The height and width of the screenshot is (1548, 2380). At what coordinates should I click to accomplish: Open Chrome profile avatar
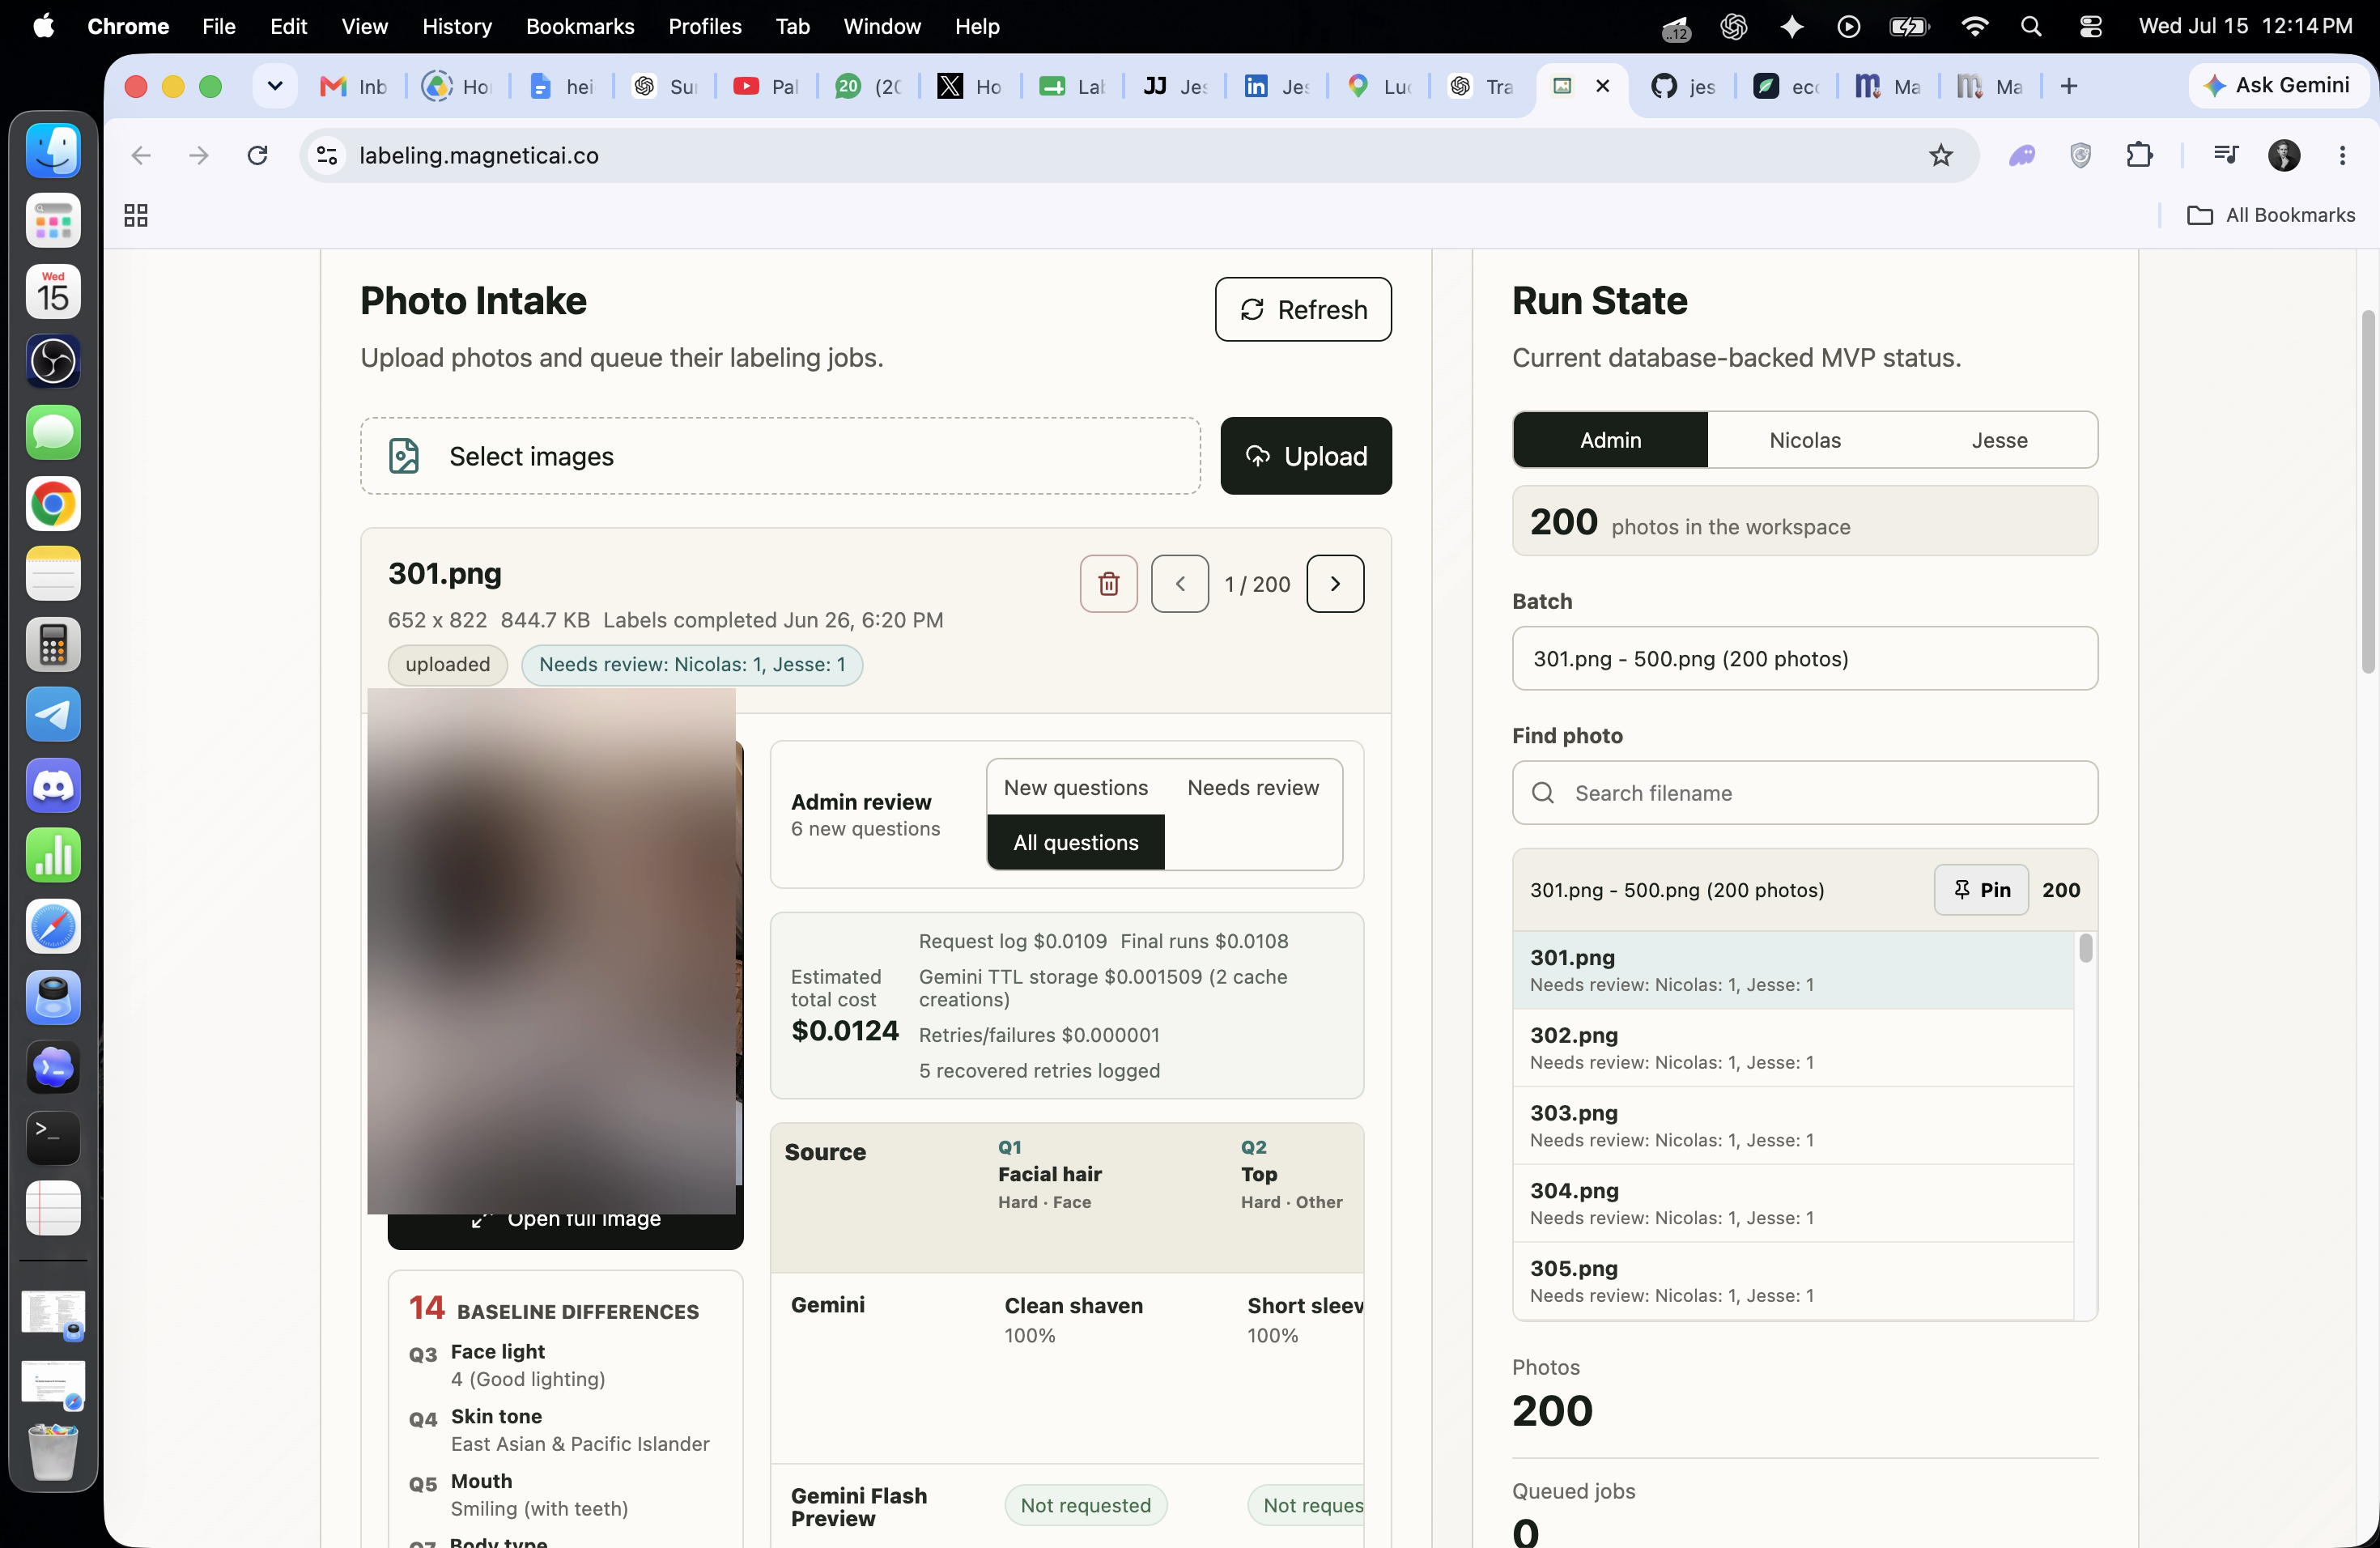[x=2283, y=156]
